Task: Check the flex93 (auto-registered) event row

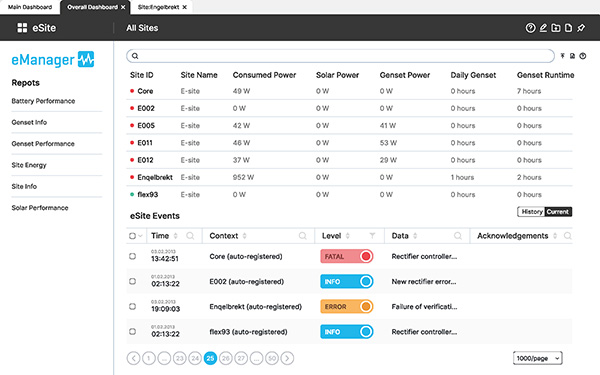Action: click(132, 331)
